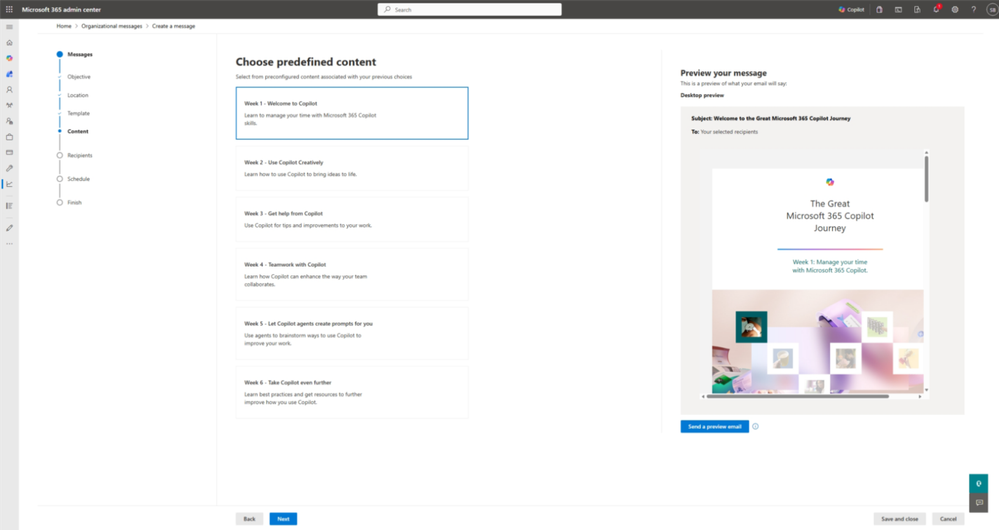Open notifications bell with red badge

tap(936, 10)
